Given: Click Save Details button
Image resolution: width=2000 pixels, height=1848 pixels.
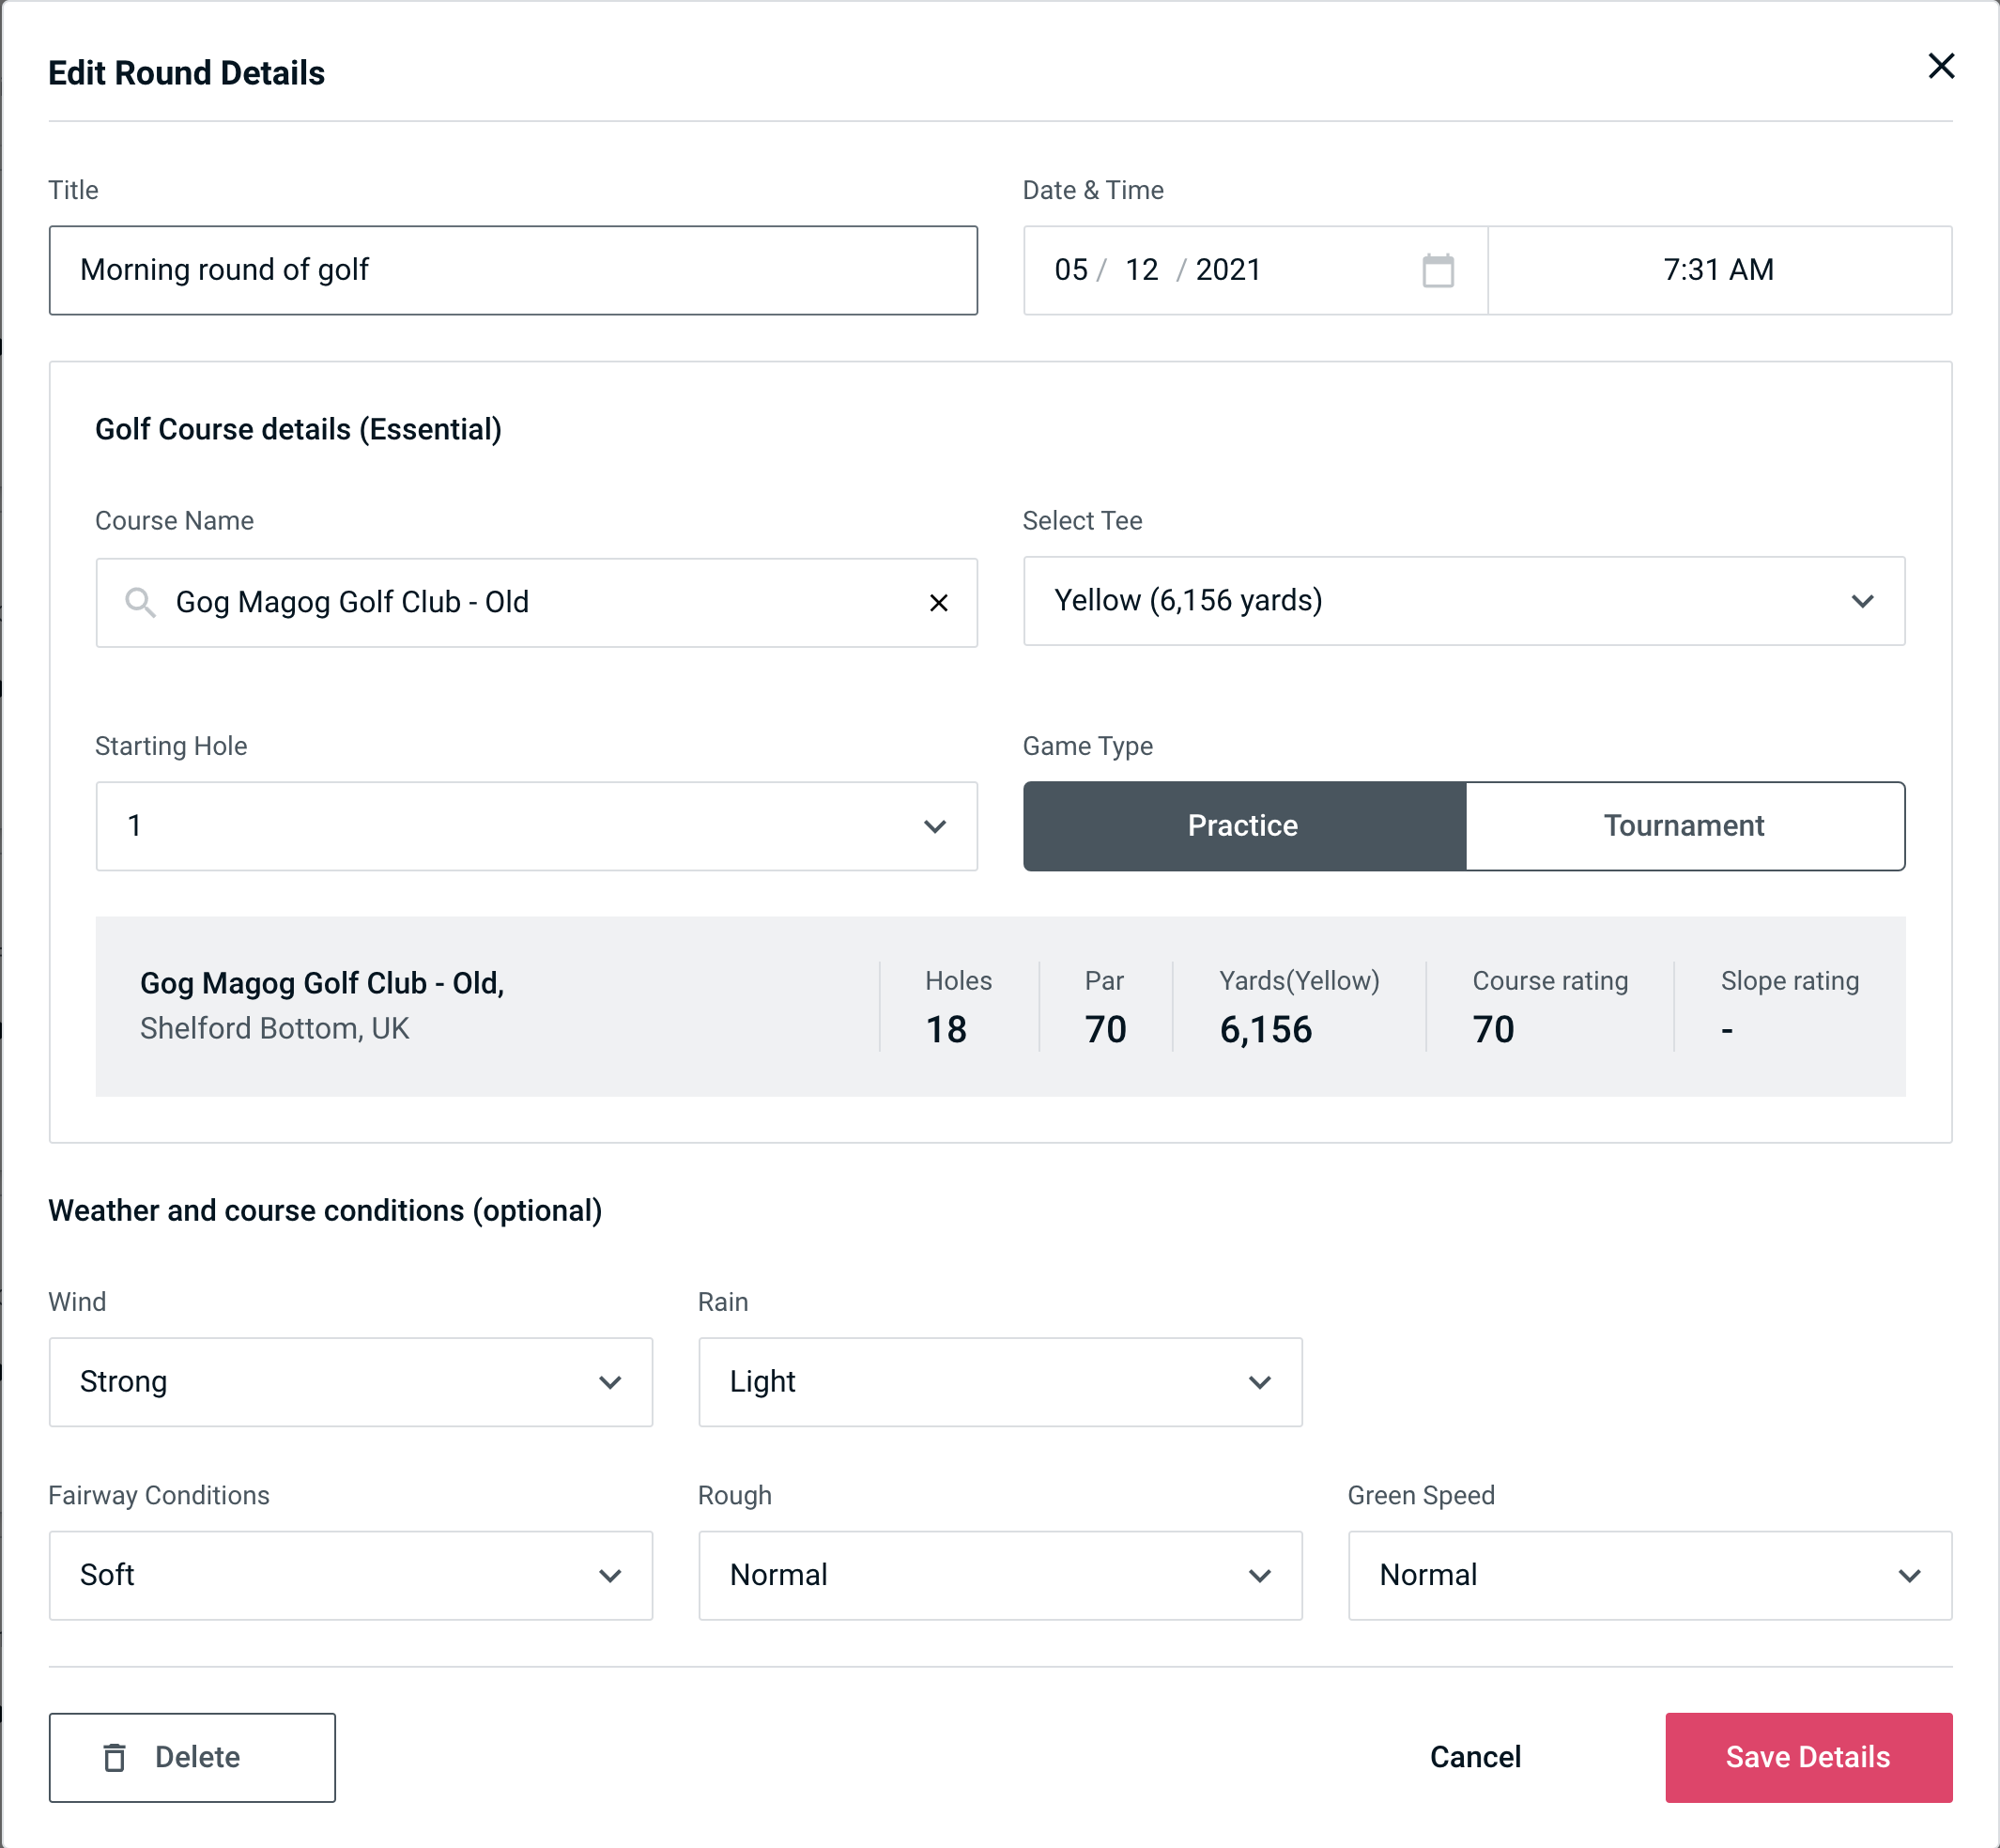Looking at the screenshot, I should point(1807,1756).
